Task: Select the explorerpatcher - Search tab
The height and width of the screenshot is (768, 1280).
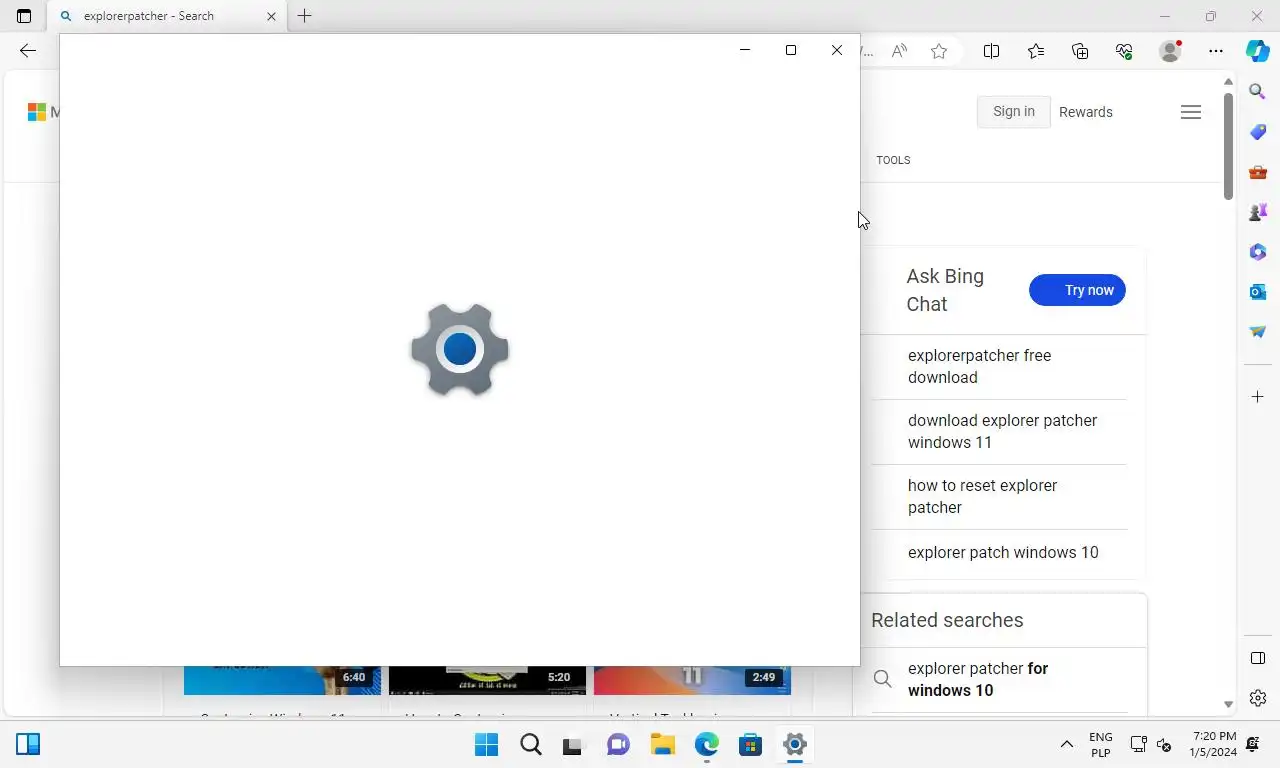Action: click(x=166, y=16)
